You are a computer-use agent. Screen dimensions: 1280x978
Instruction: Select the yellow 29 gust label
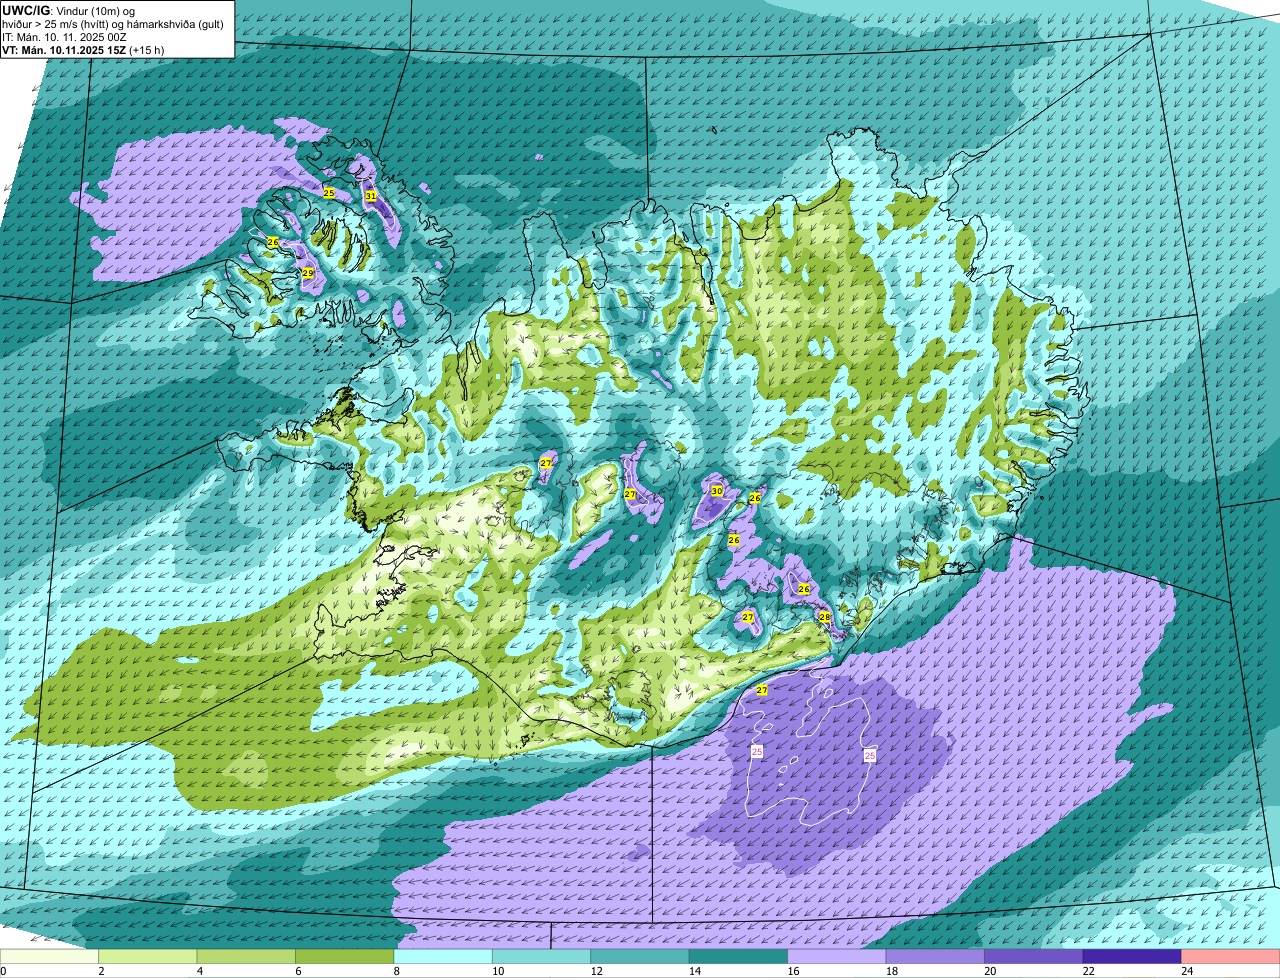308,273
